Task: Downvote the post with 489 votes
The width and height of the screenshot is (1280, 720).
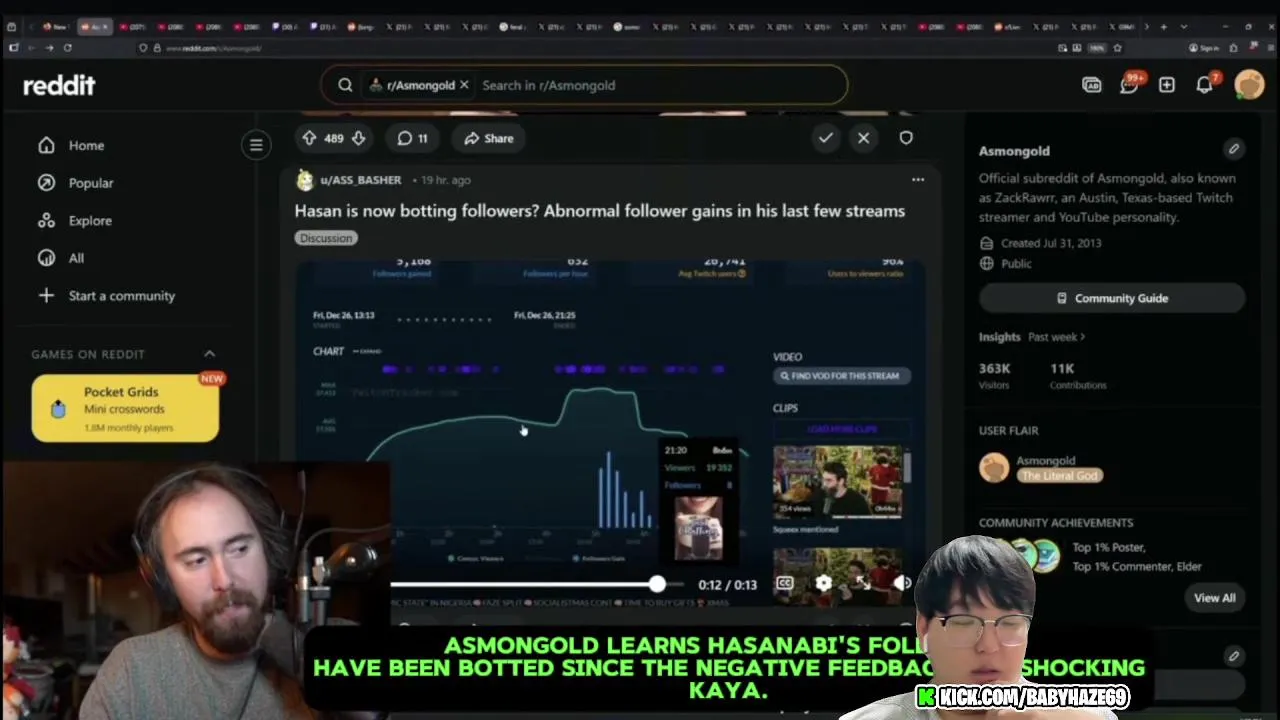Action: click(x=358, y=138)
